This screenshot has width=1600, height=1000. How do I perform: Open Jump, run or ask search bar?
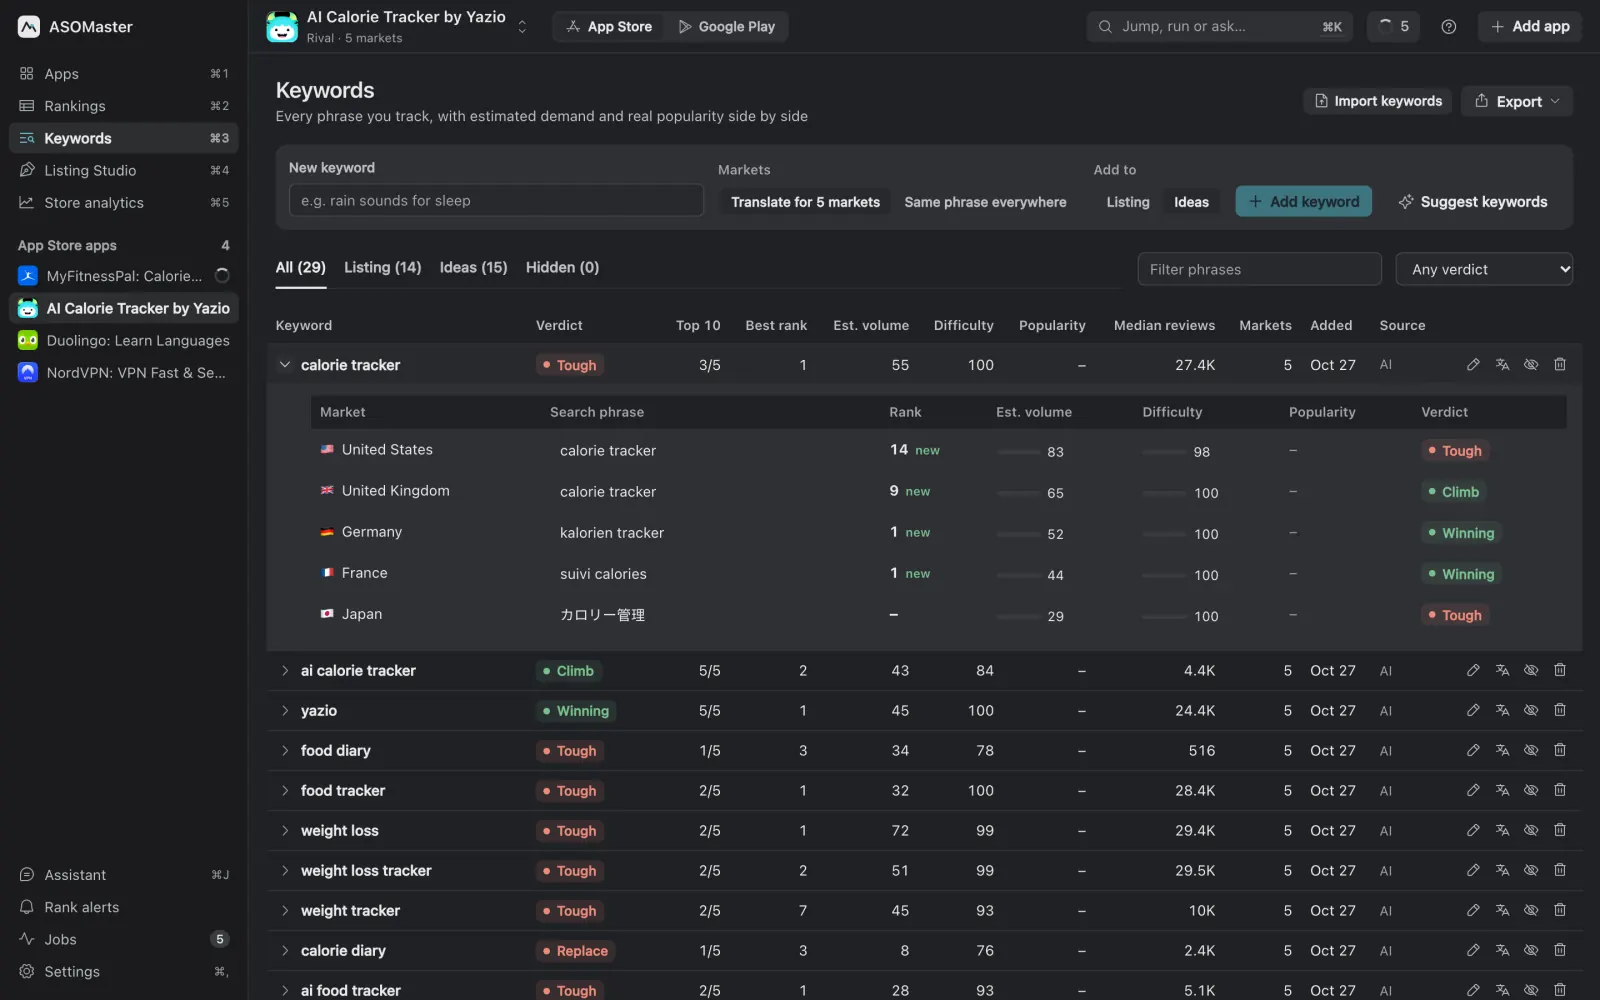tap(1220, 27)
